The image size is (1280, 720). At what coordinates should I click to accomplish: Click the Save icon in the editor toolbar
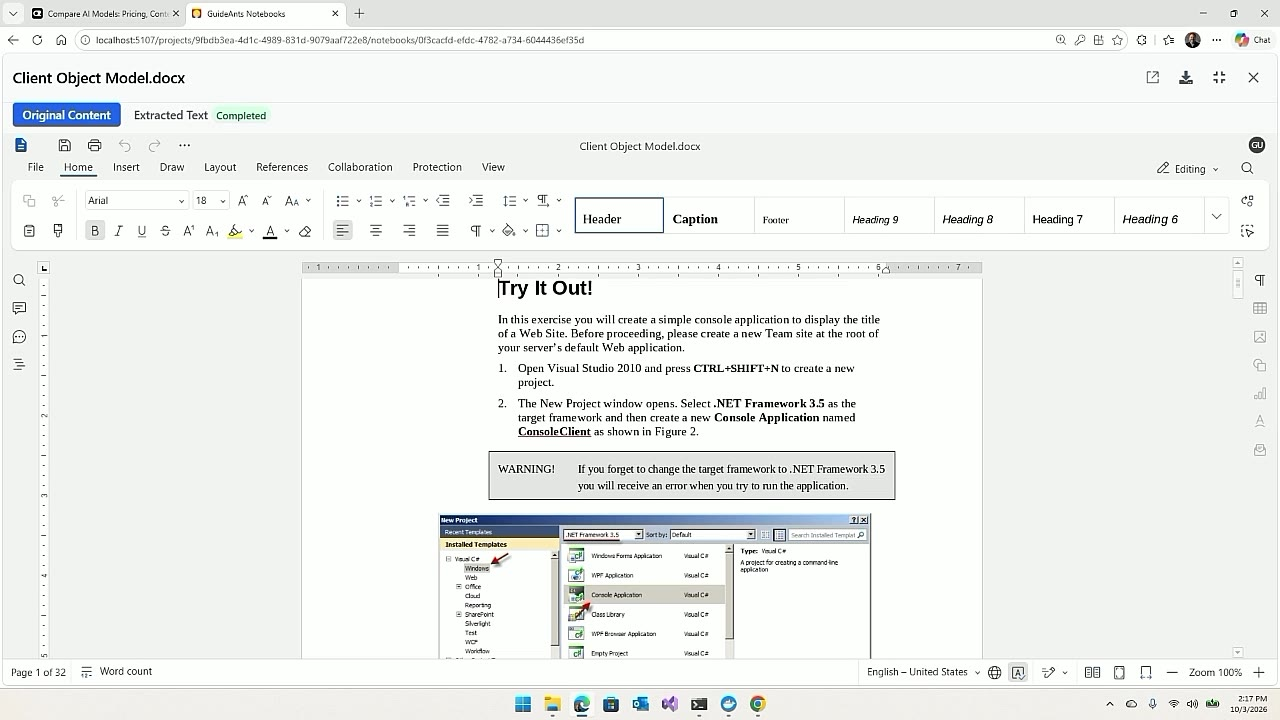point(65,145)
